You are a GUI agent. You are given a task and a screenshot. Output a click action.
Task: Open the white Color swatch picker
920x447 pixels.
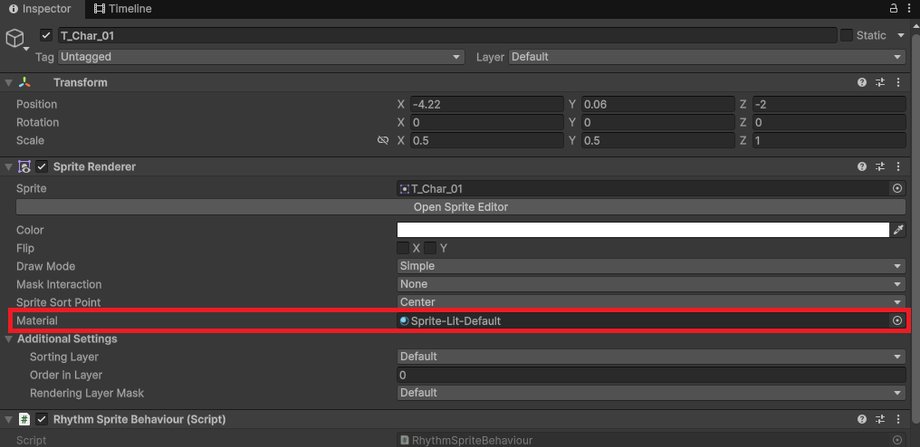coord(643,230)
